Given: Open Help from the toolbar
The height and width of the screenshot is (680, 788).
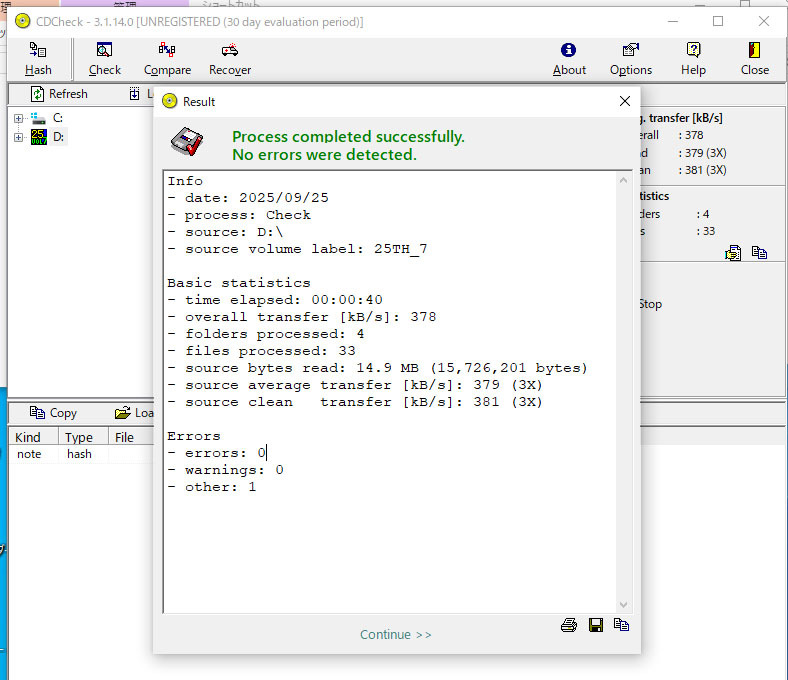Looking at the screenshot, I should 693,58.
